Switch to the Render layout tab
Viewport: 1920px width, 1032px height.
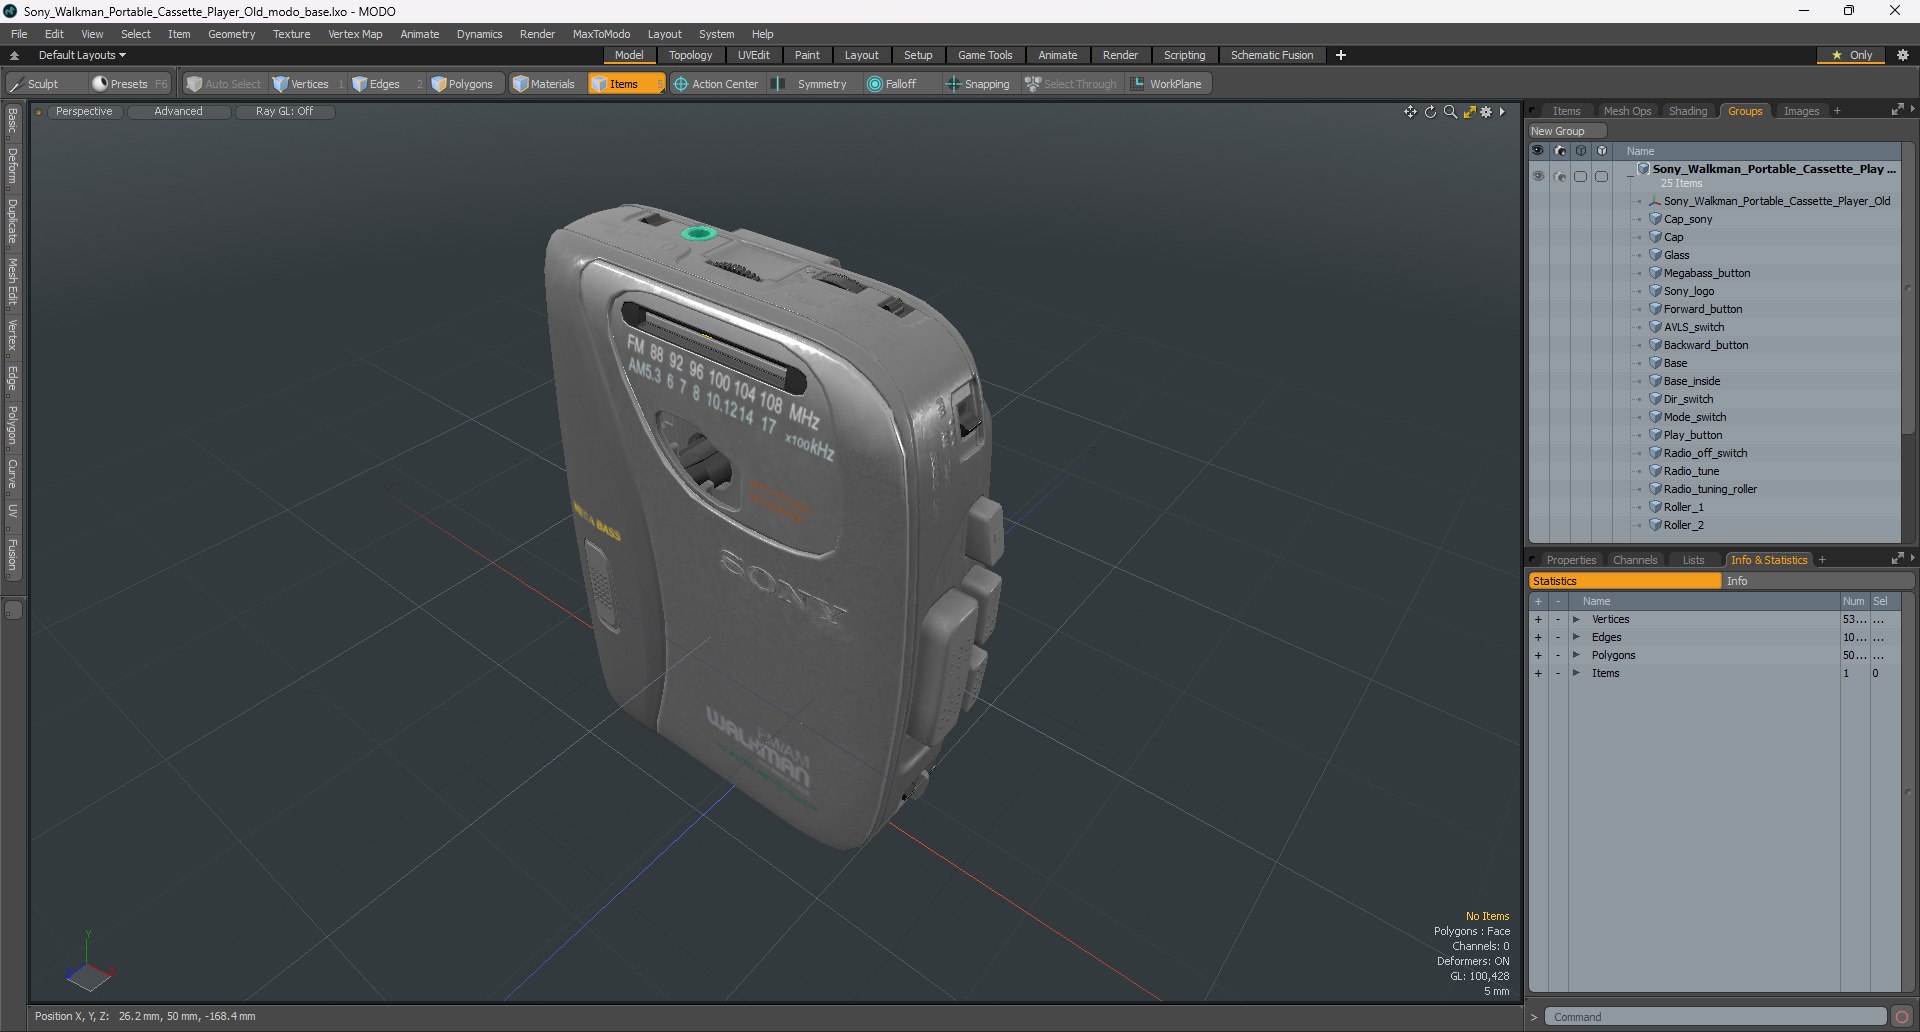coord(1120,56)
